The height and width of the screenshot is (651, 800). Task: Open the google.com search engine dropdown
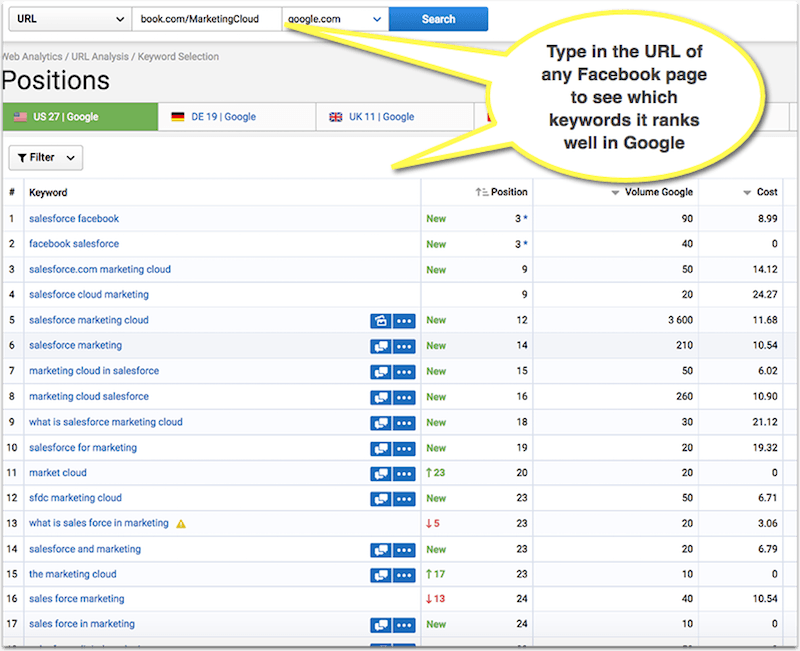335,19
